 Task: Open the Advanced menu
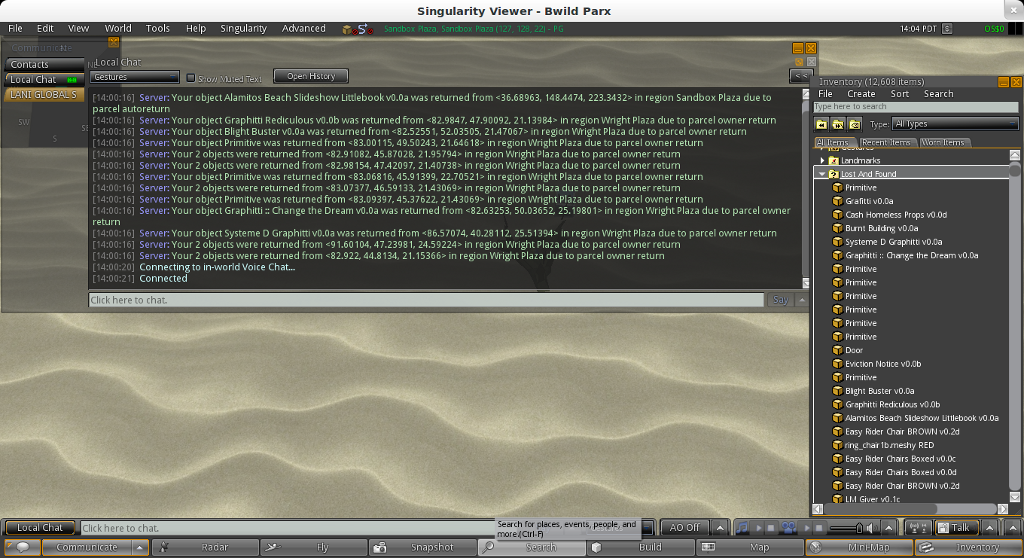click(303, 28)
